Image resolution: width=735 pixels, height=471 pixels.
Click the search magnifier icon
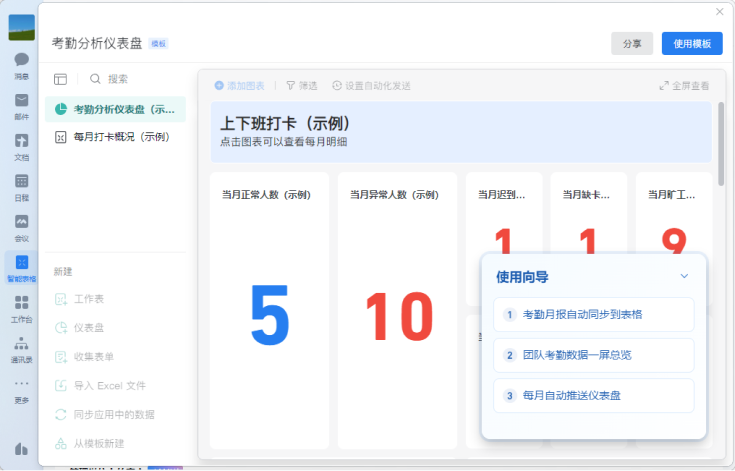(x=95, y=79)
